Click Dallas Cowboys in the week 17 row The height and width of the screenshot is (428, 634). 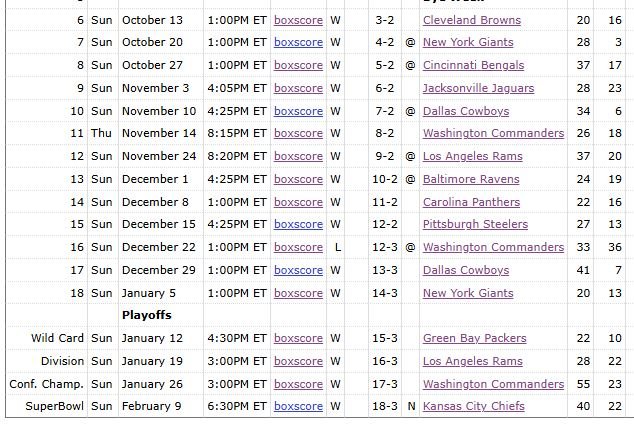click(466, 270)
